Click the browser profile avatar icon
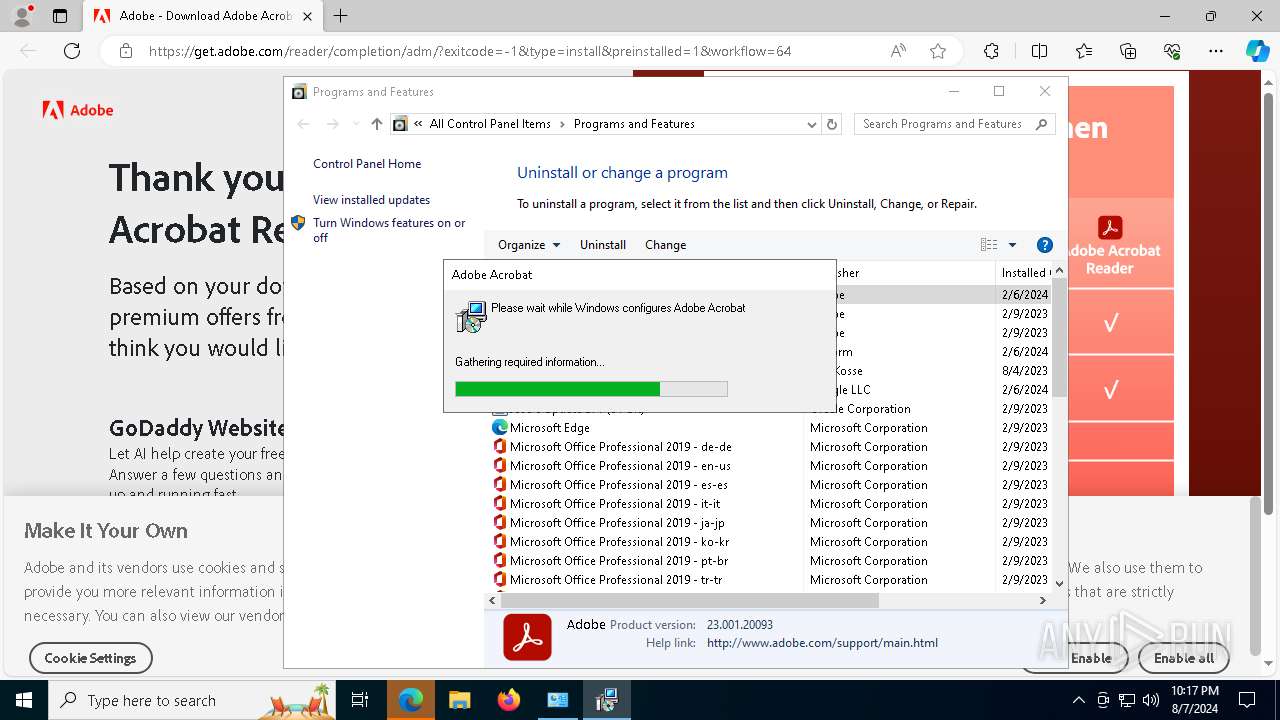The width and height of the screenshot is (1280, 720). [x=22, y=16]
